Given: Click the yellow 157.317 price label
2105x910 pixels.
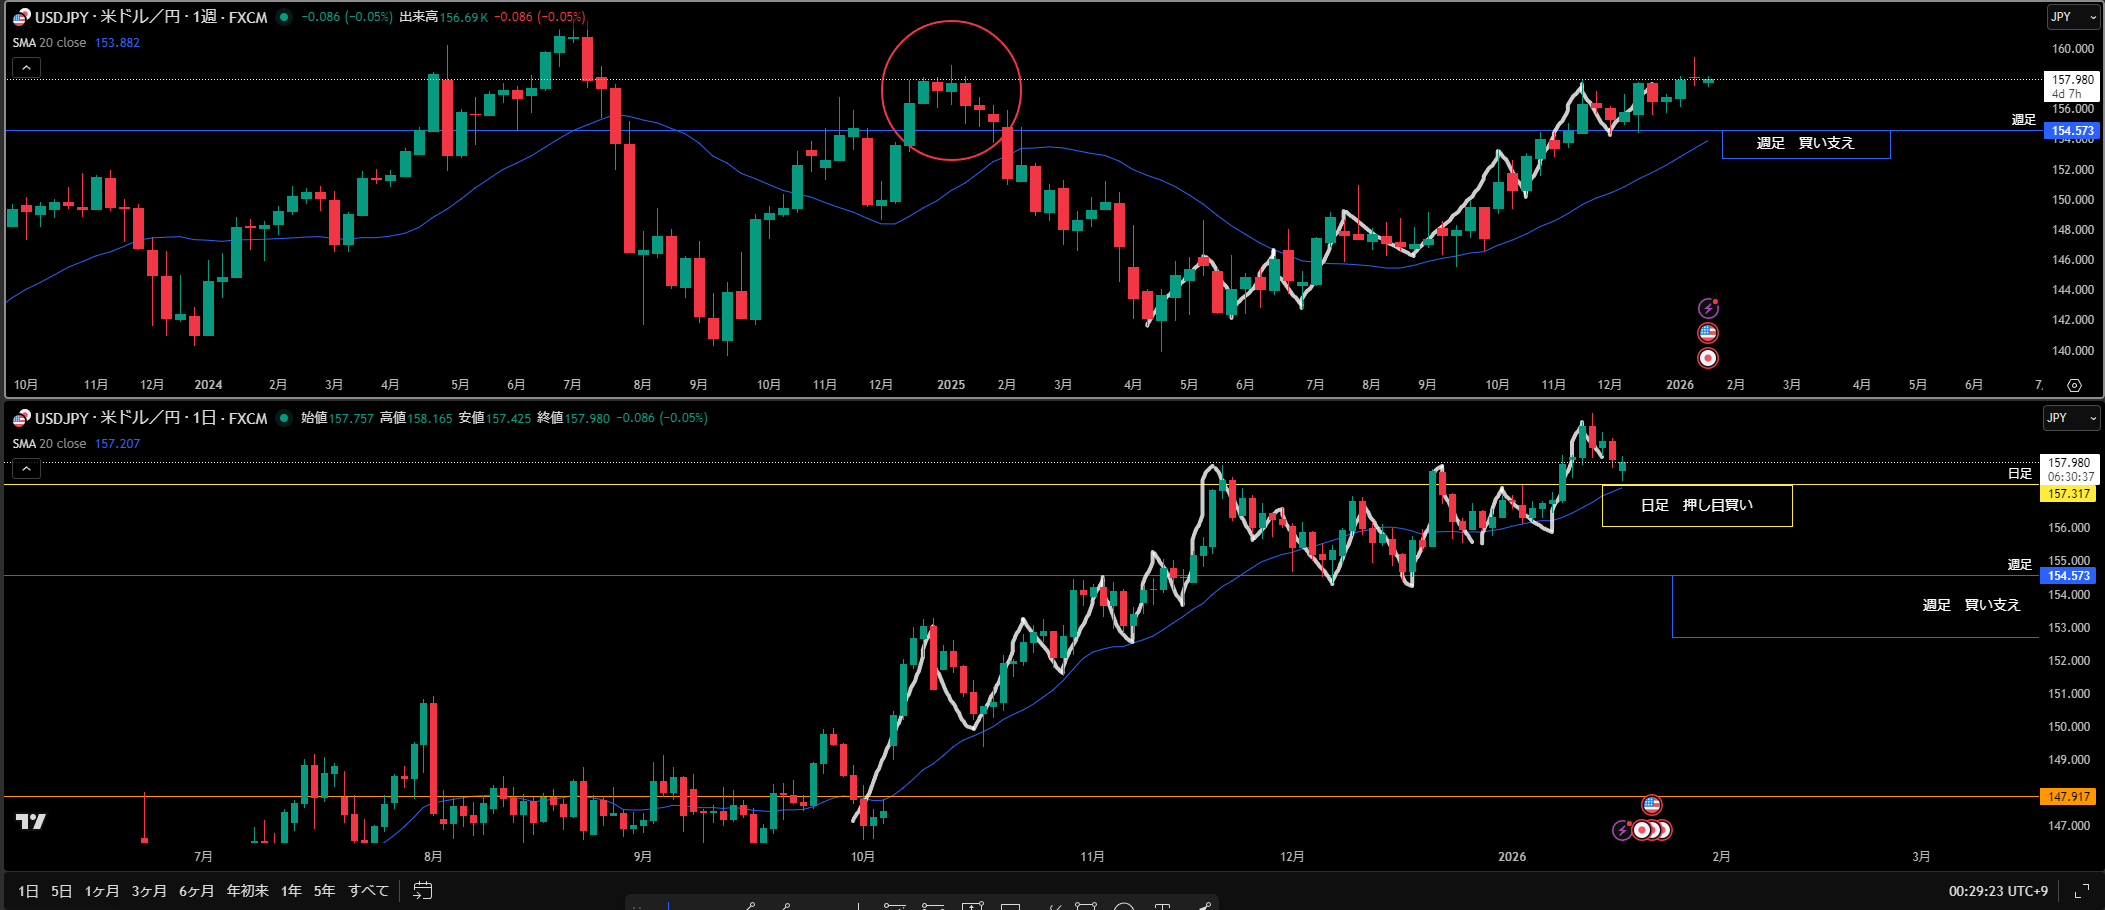Looking at the screenshot, I should tap(2068, 494).
